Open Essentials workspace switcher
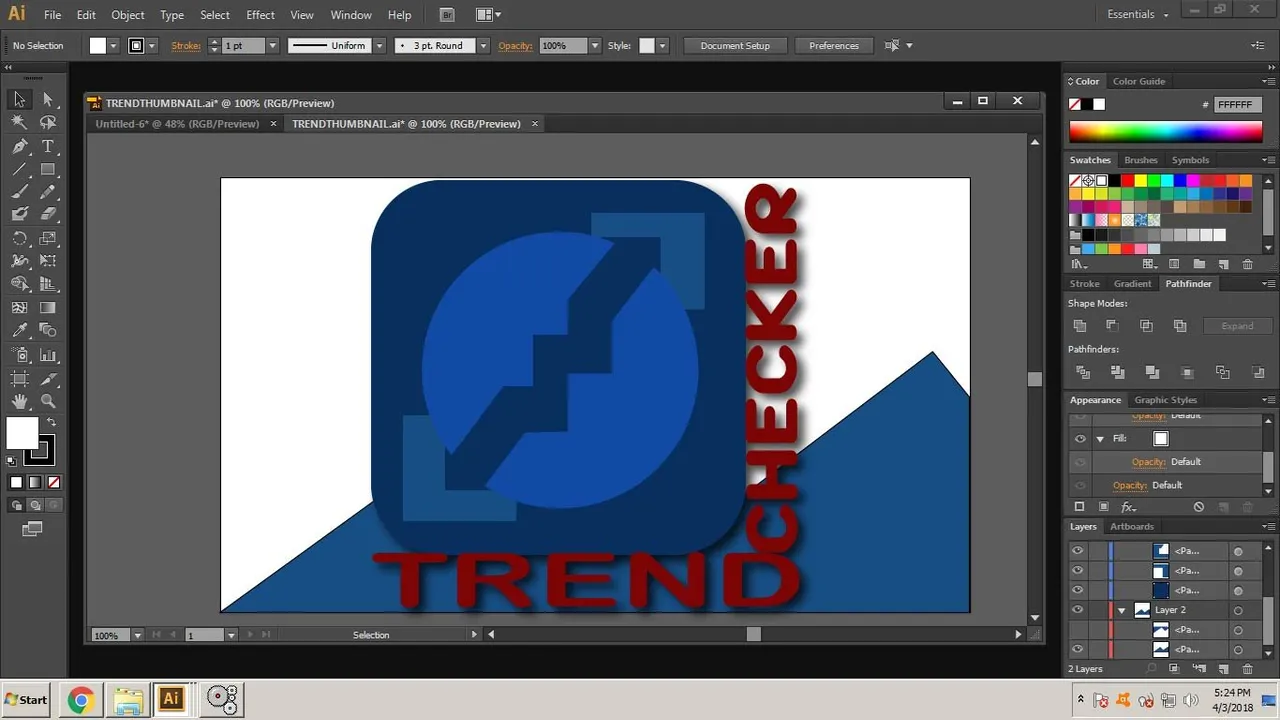This screenshot has height=720, width=1280. [1138, 15]
